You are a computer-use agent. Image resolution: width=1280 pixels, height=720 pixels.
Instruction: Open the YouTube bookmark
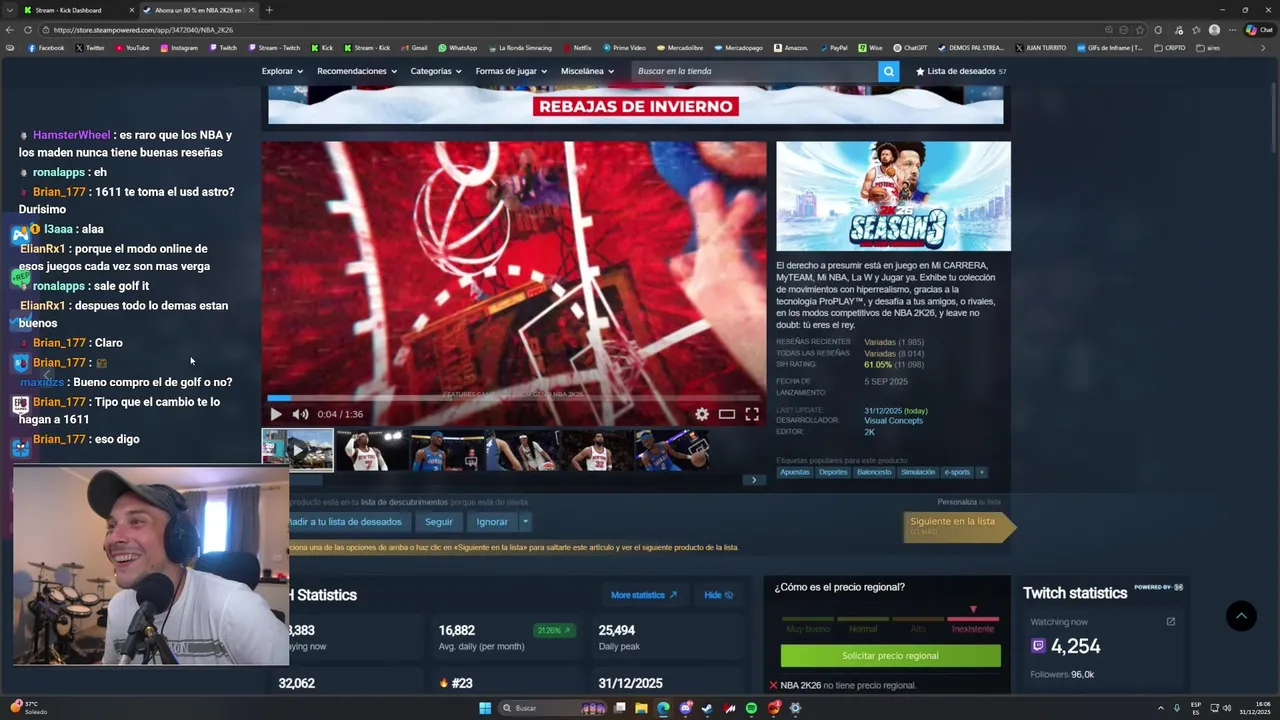tap(132, 48)
